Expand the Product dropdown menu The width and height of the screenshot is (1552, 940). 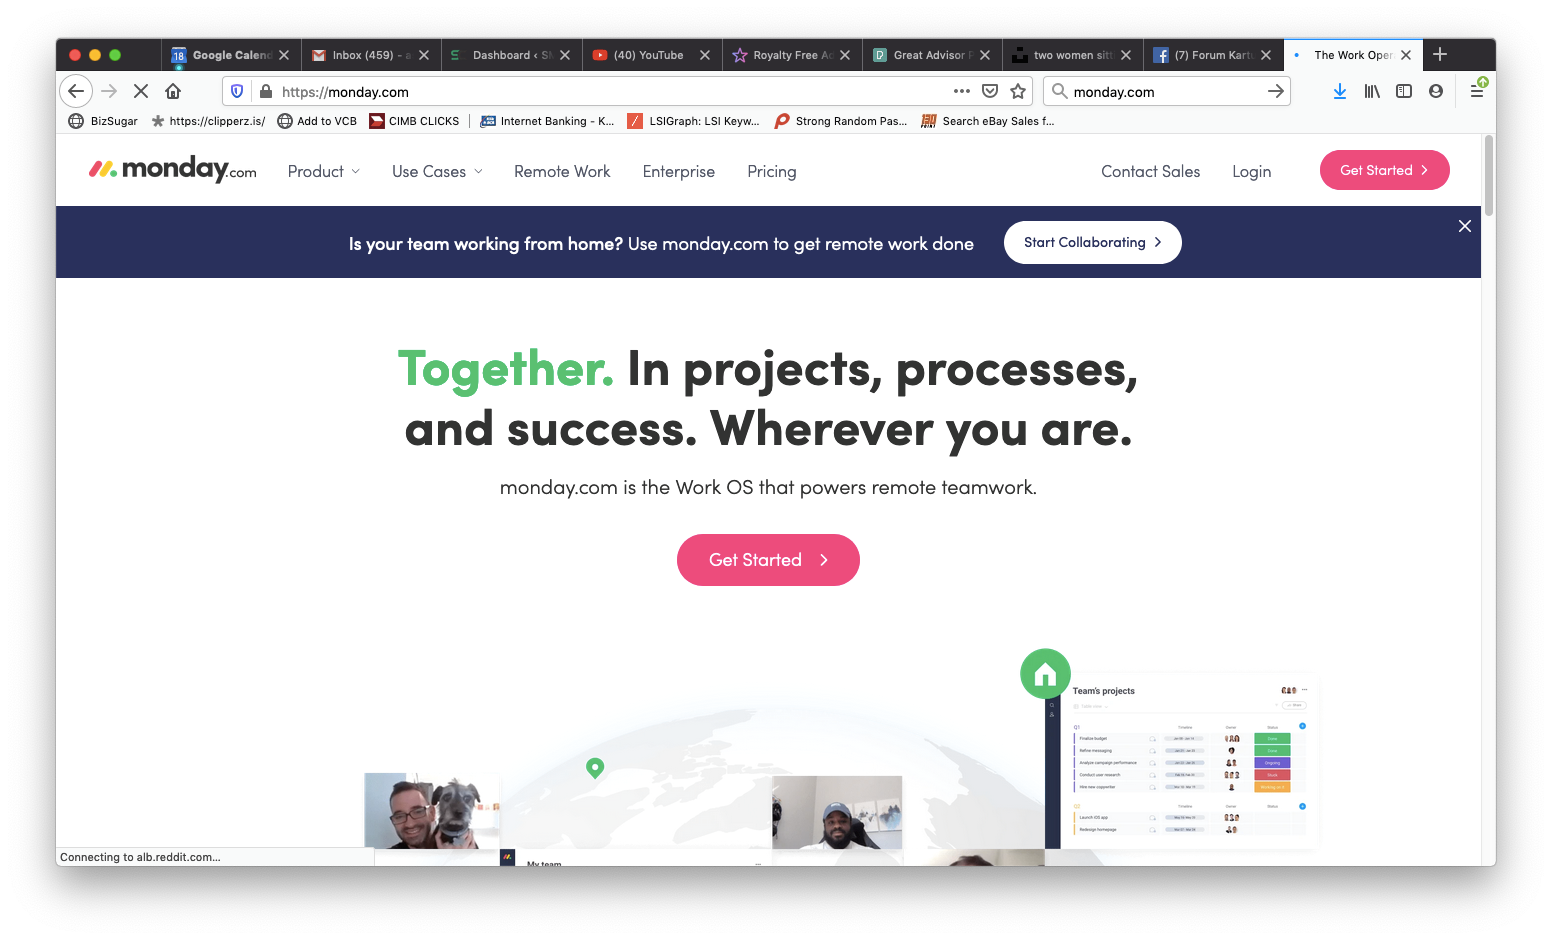coord(324,171)
